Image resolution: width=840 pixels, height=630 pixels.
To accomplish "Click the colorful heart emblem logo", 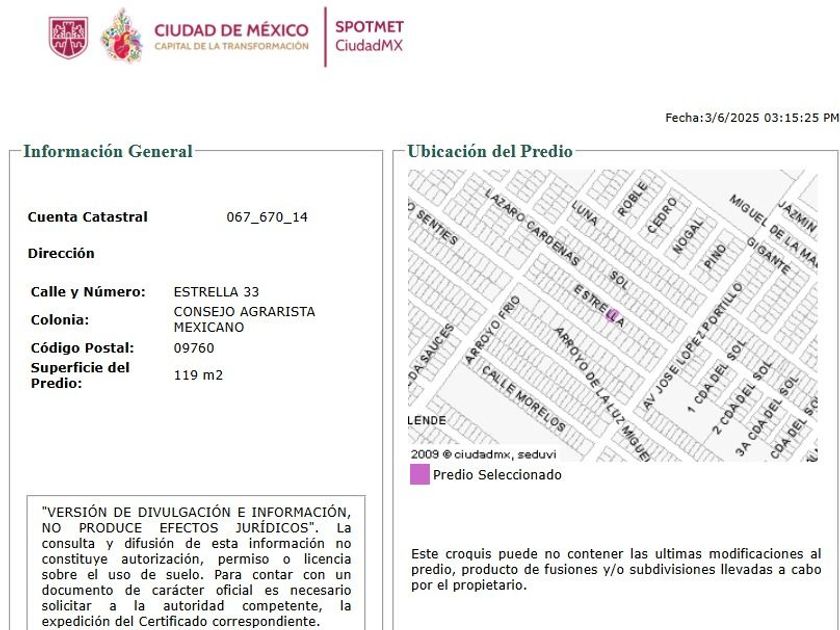I will click(122, 35).
